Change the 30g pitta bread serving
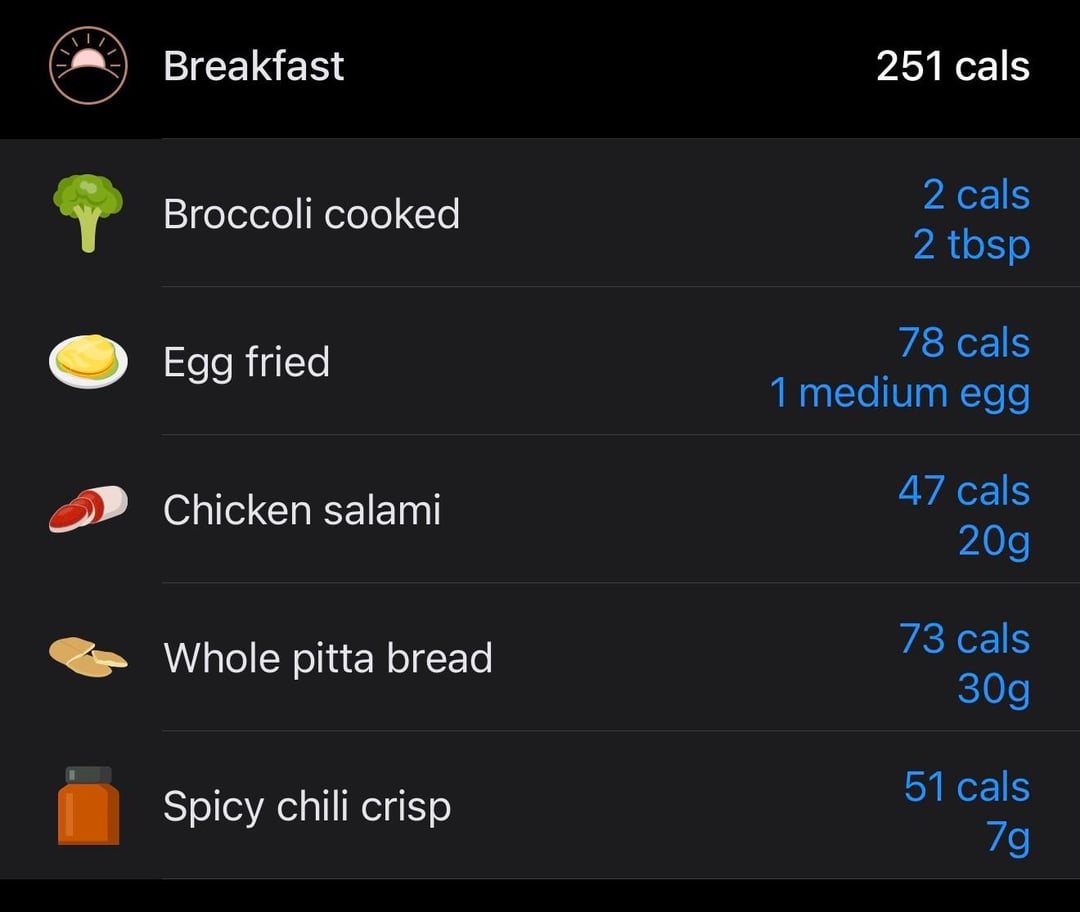1080x912 pixels. 993,688
